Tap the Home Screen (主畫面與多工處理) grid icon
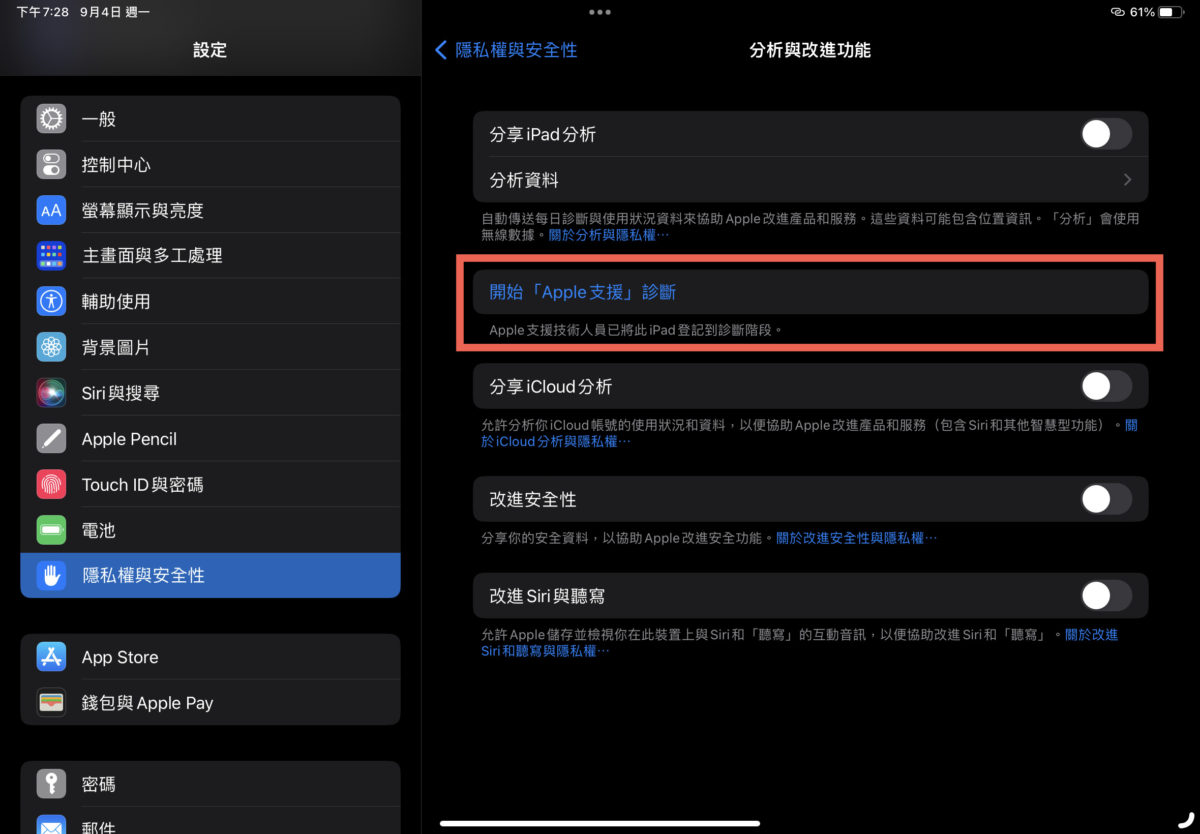Viewport: 1200px width, 834px height. point(51,256)
